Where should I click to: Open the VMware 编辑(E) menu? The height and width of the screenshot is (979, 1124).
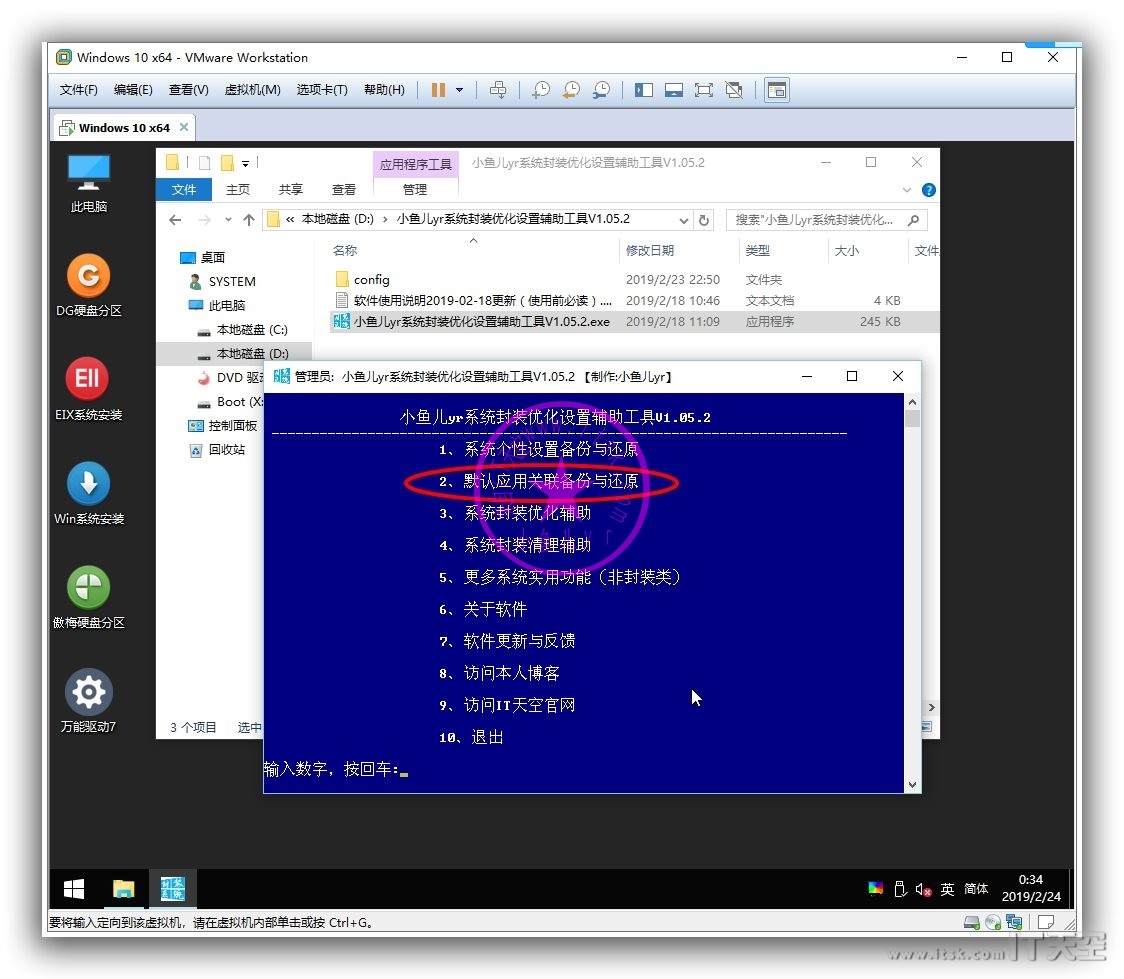click(x=133, y=90)
